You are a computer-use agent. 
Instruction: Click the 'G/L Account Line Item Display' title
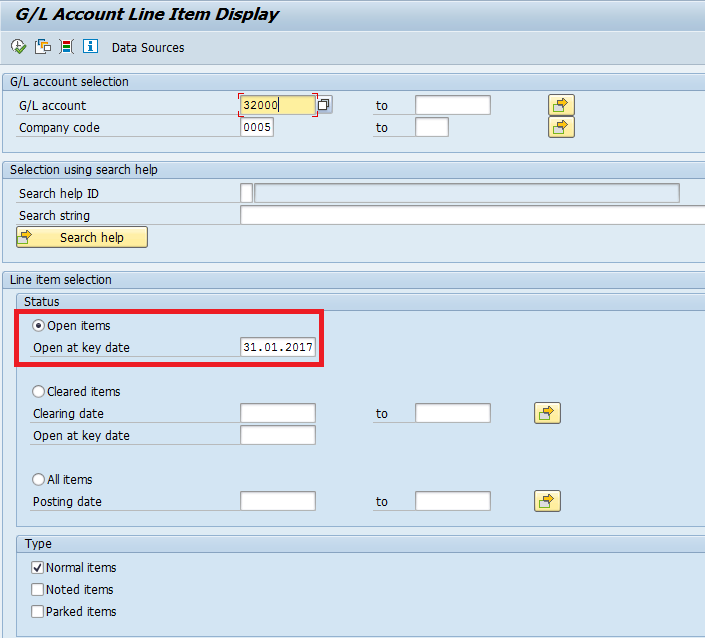[x=147, y=14]
